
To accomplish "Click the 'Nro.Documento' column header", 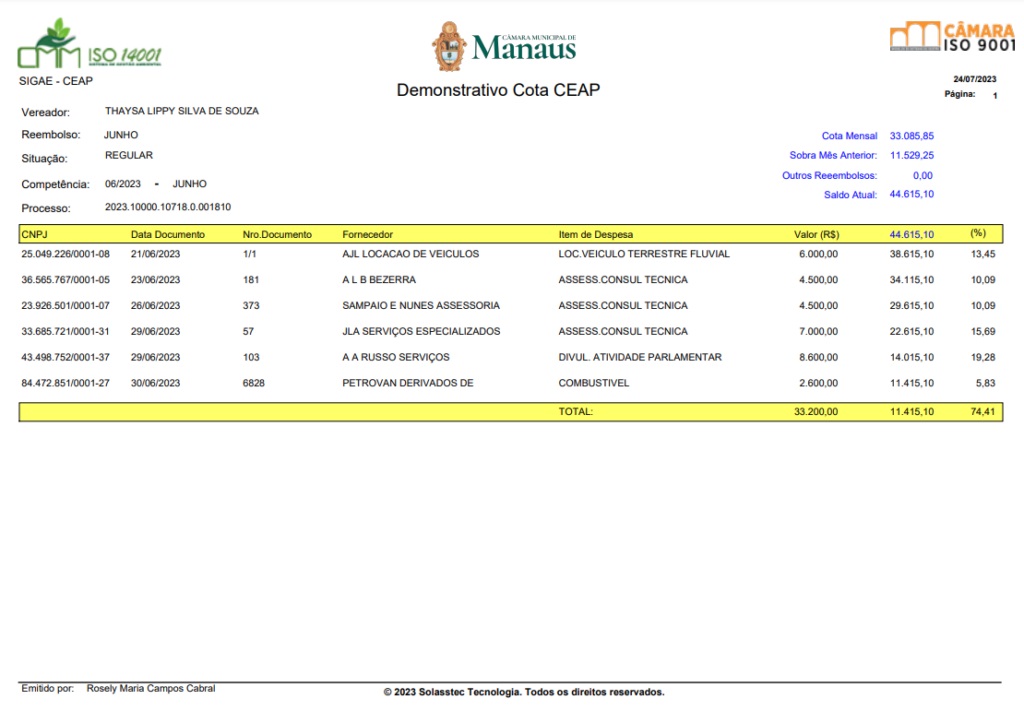I will (277, 234).
